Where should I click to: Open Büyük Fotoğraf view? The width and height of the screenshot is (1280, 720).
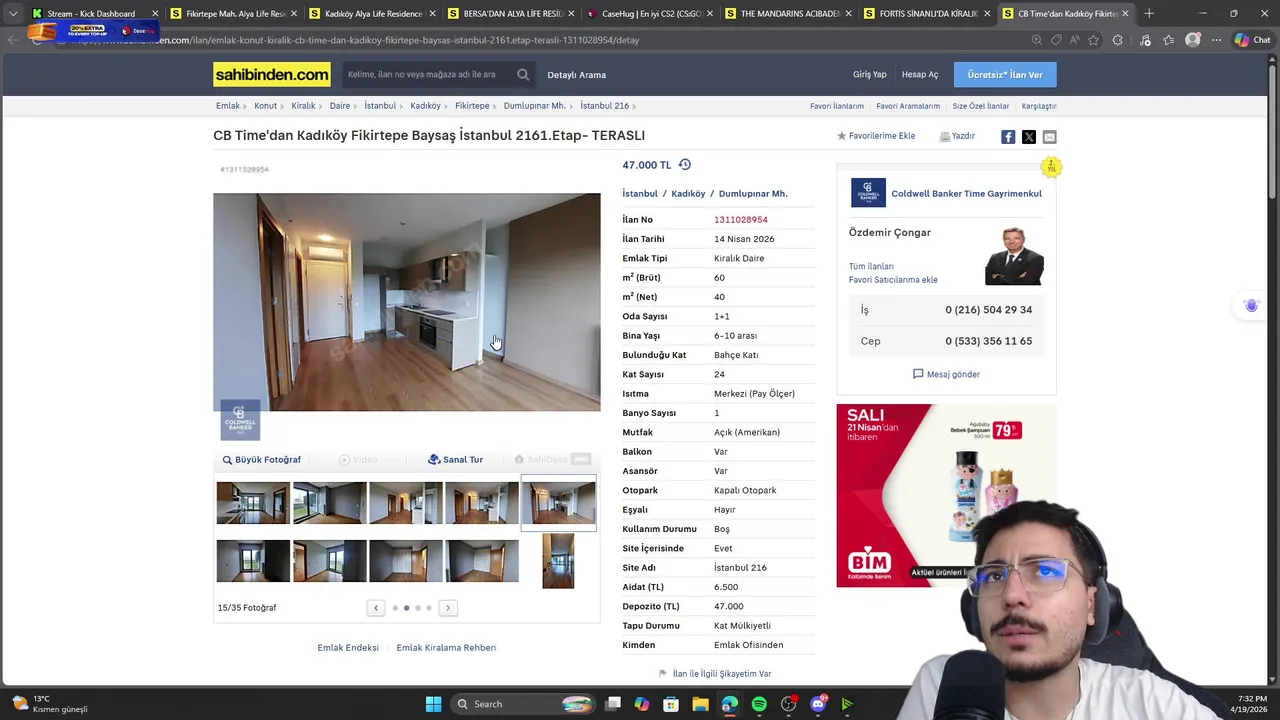pos(262,460)
